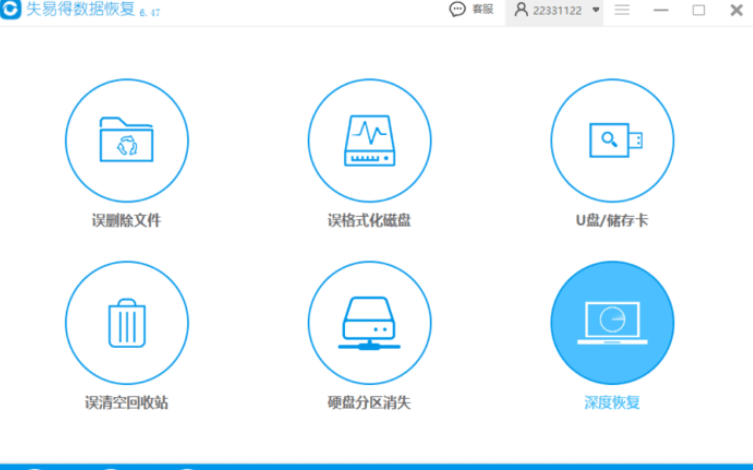This screenshot has width=753, height=470.
Task: Maximize the data recovery window
Action: coord(699,10)
